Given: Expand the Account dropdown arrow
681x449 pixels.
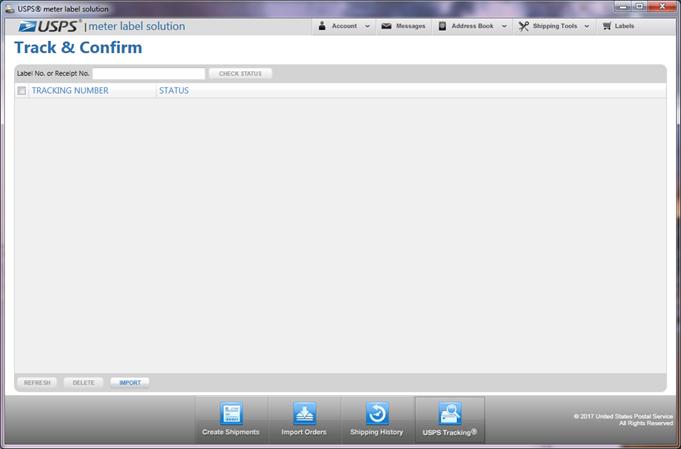Looking at the screenshot, I should 367,26.
